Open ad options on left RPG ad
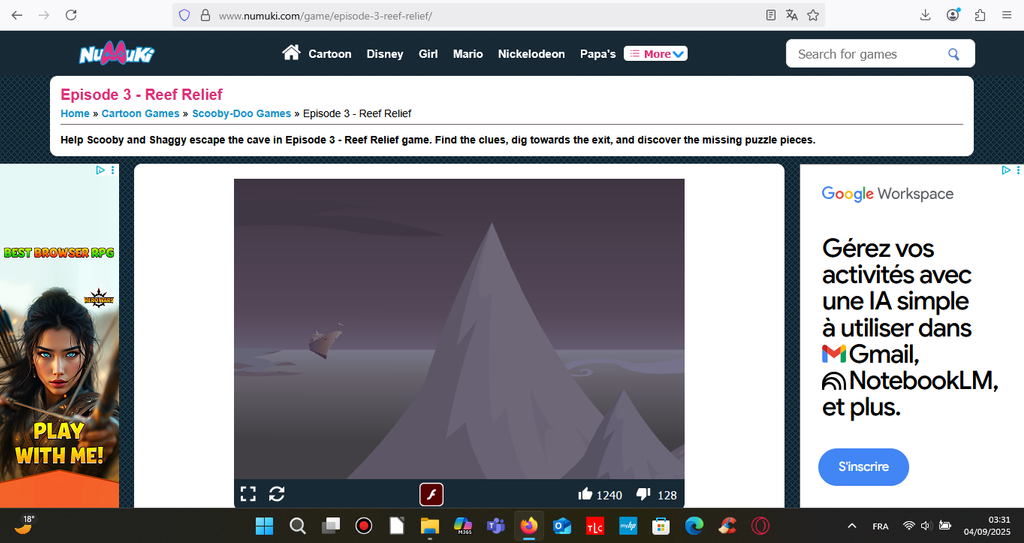This screenshot has width=1024, height=543. (x=112, y=170)
